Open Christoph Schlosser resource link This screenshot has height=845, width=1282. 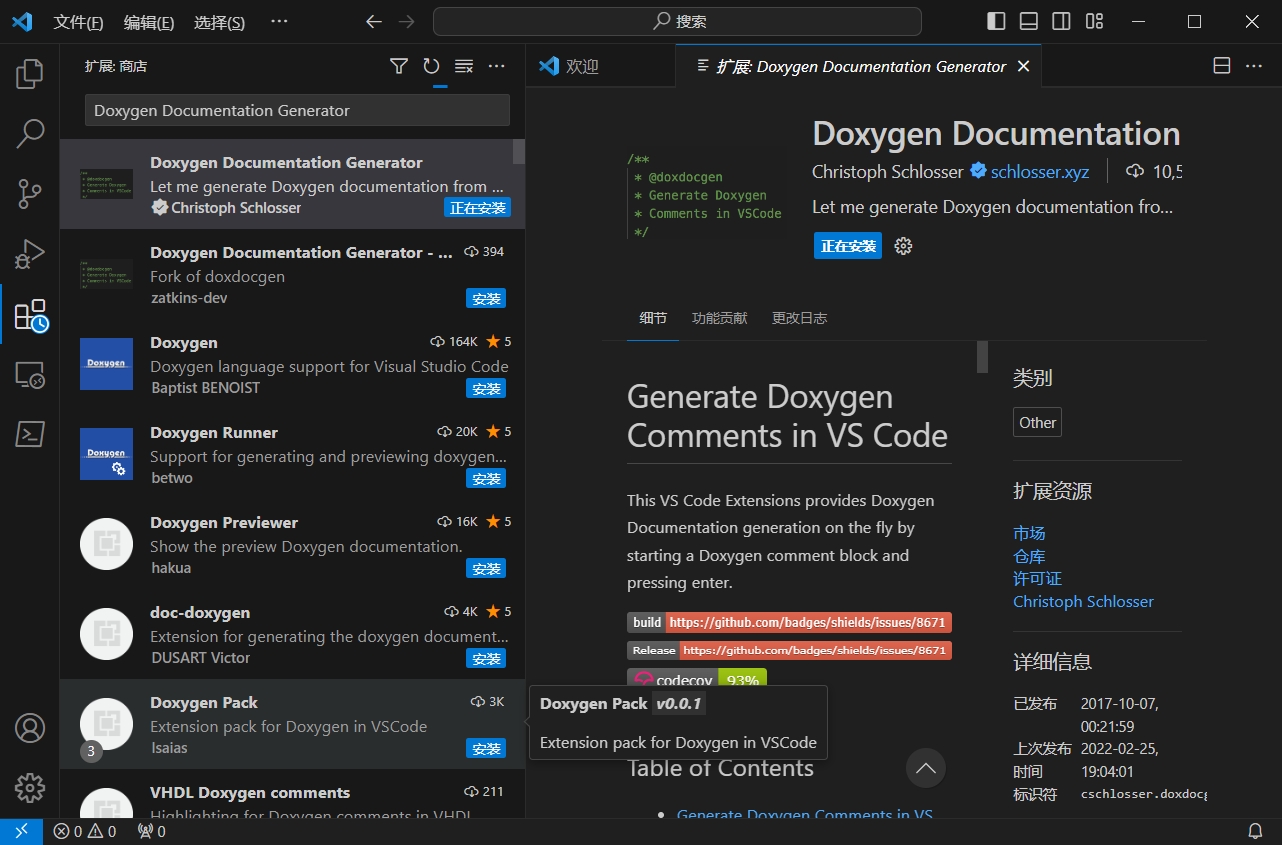(1083, 601)
